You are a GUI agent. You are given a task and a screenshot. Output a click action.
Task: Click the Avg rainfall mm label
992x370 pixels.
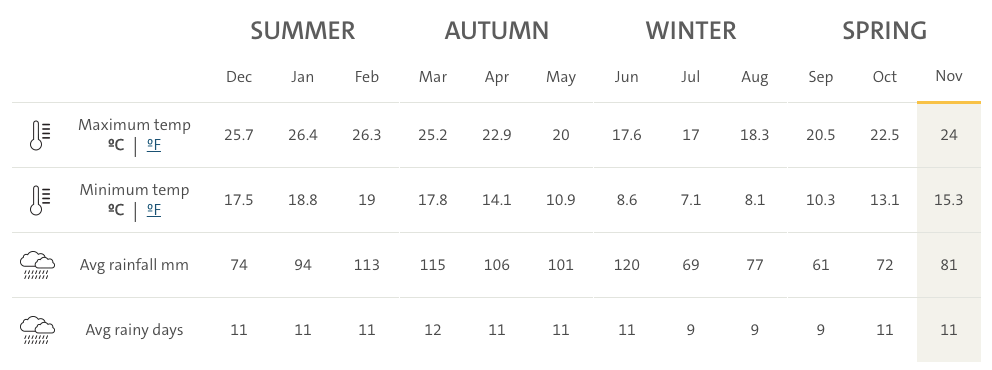[134, 265]
